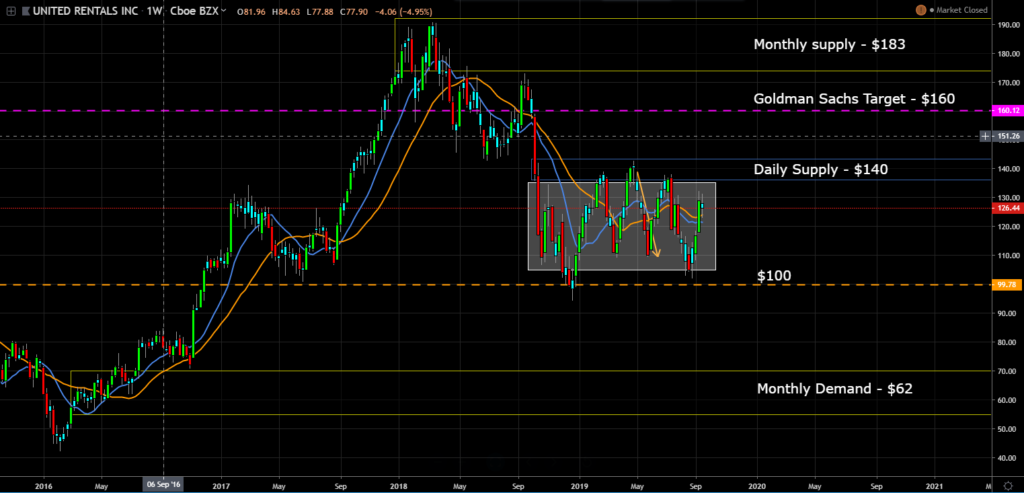Click the 40.00 price scale label
This screenshot has height=493, width=1024.
pyautogui.click(x=1006, y=458)
